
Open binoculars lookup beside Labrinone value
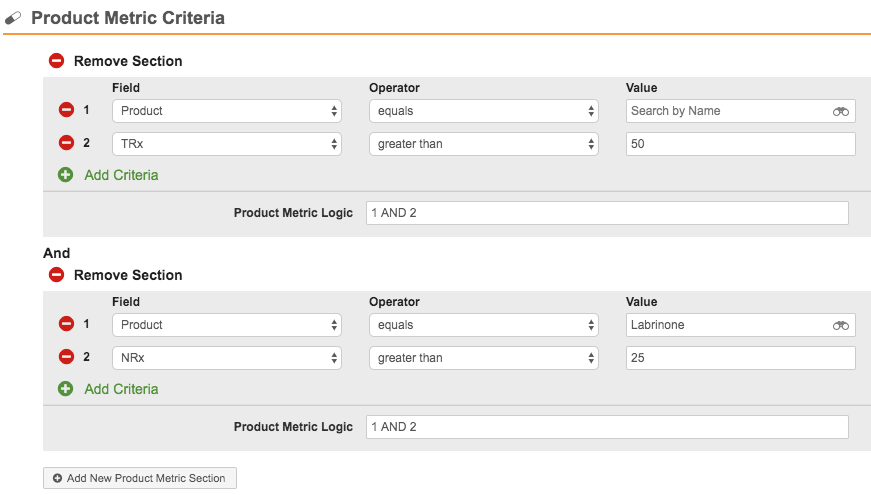pos(840,325)
